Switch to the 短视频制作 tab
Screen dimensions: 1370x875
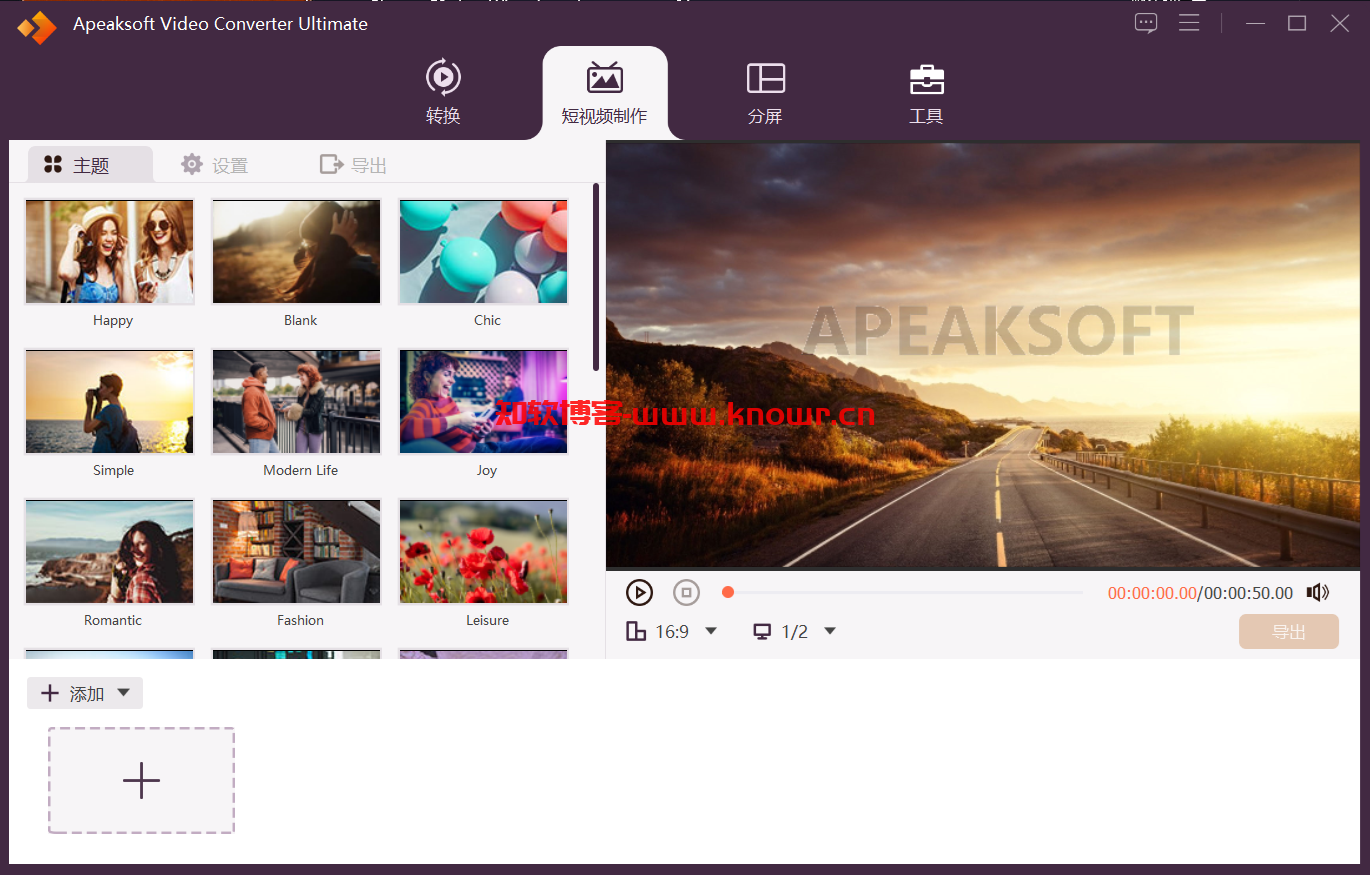click(x=604, y=93)
